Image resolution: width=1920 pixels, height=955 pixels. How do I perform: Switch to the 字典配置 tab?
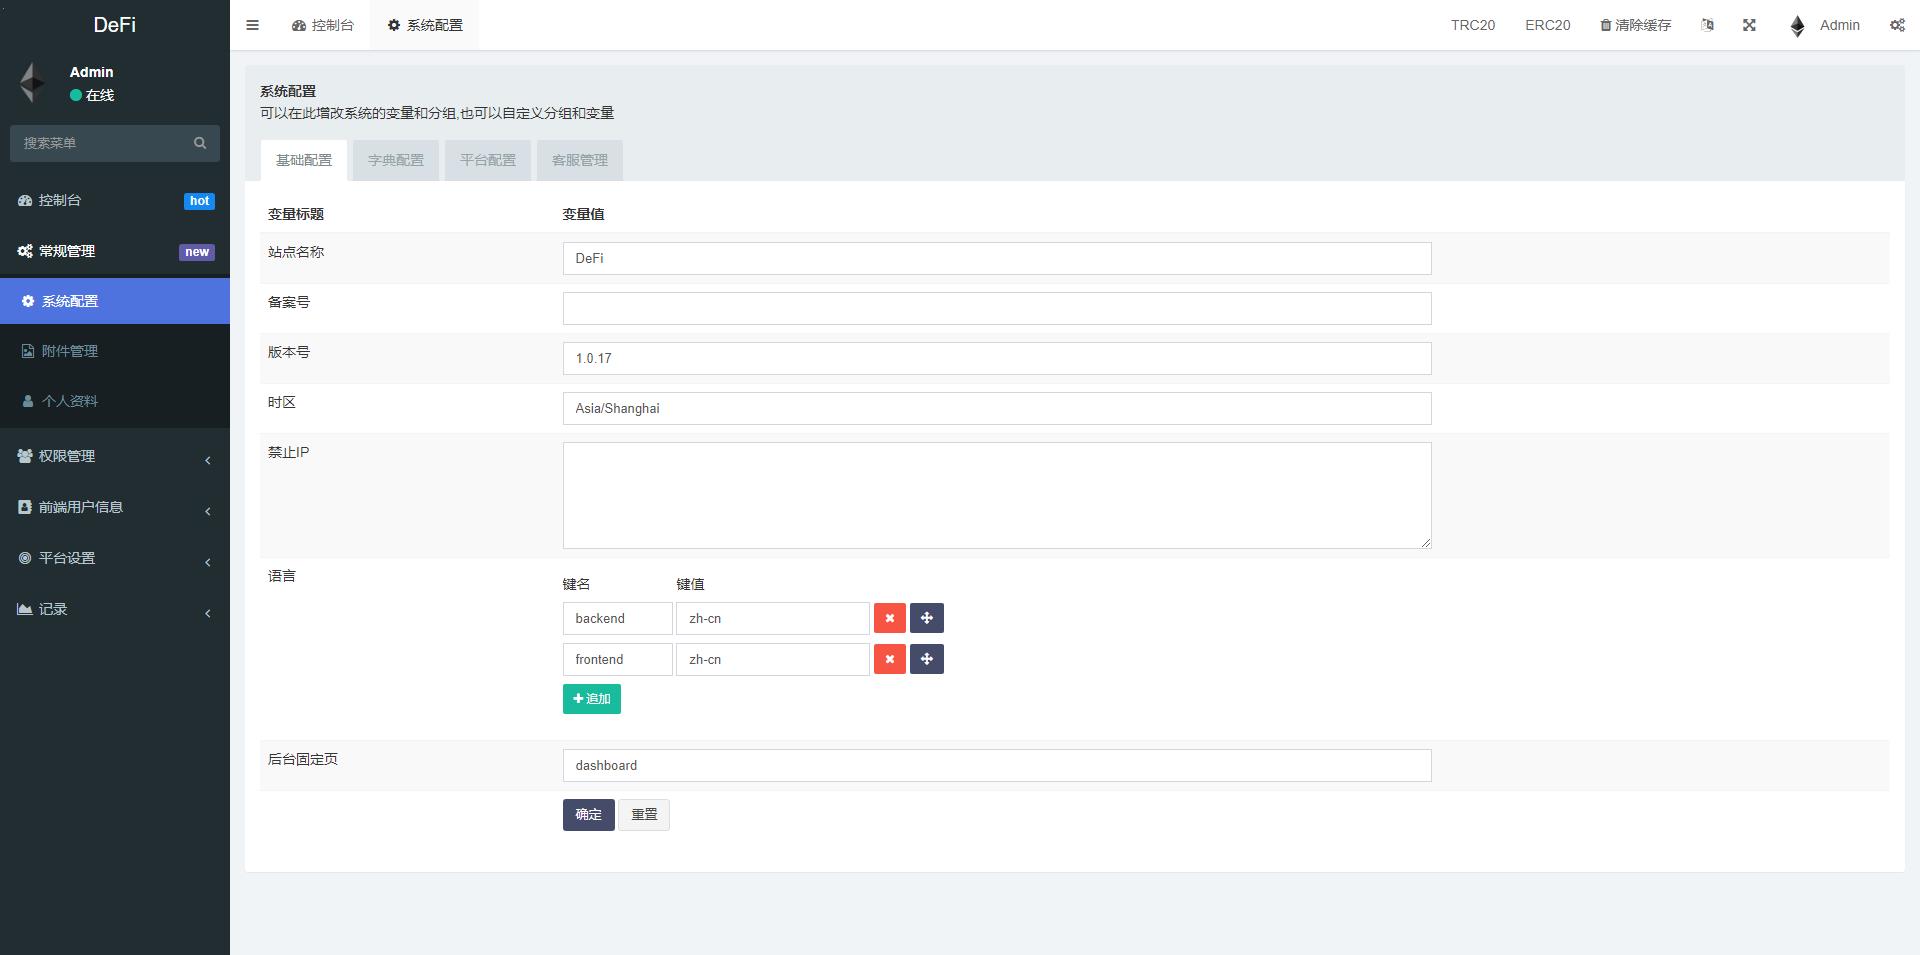pyautogui.click(x=395, y=160)
